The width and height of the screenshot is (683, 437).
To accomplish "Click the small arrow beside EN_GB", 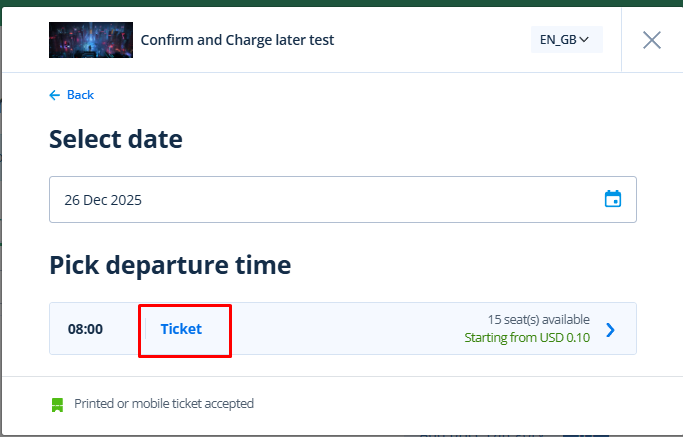I will [585, 40].
